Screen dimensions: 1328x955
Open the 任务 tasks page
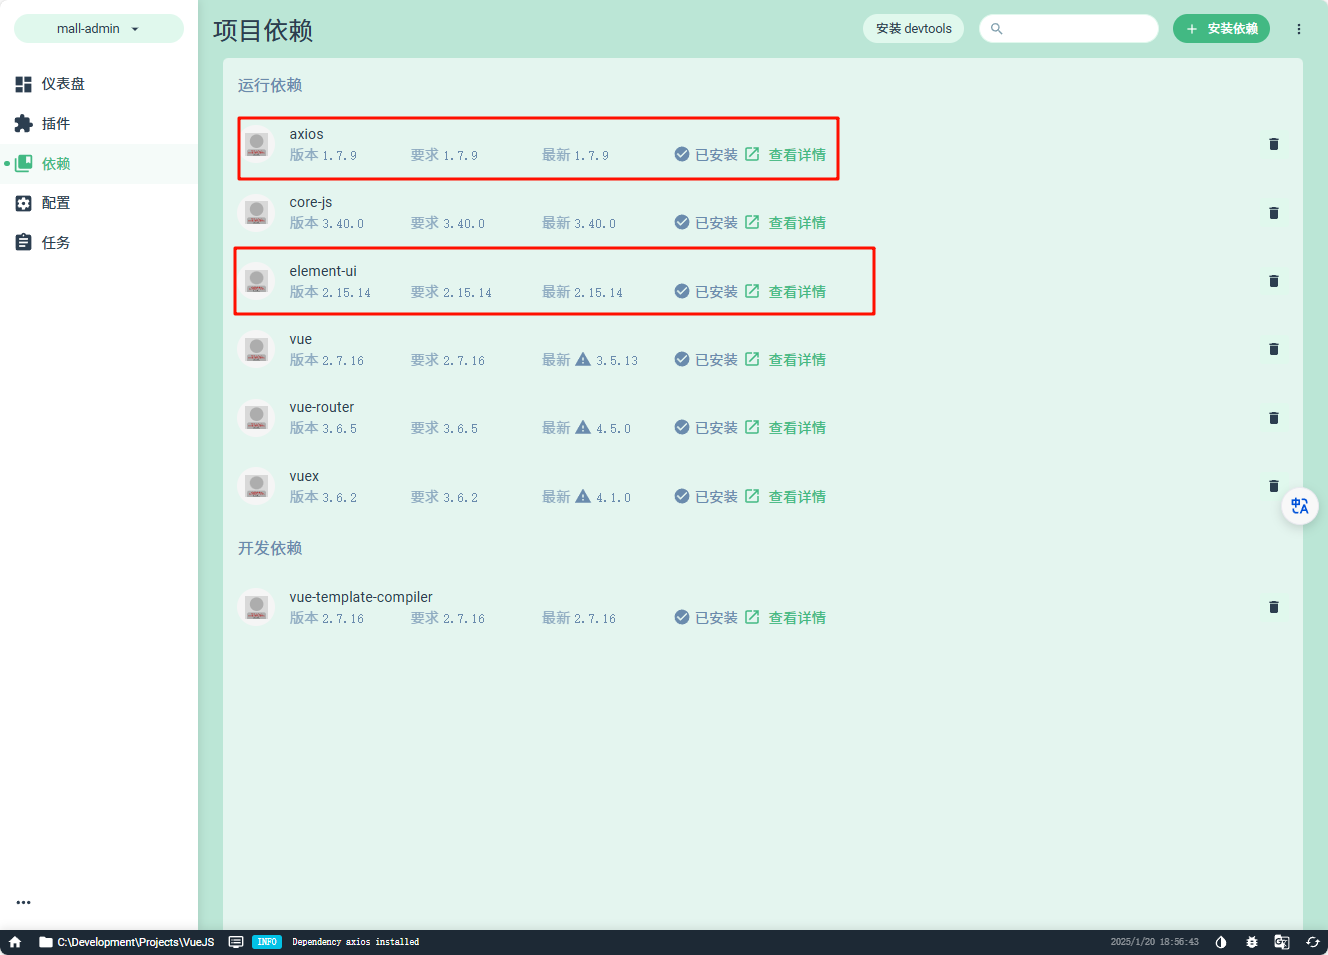coord(99,243)
